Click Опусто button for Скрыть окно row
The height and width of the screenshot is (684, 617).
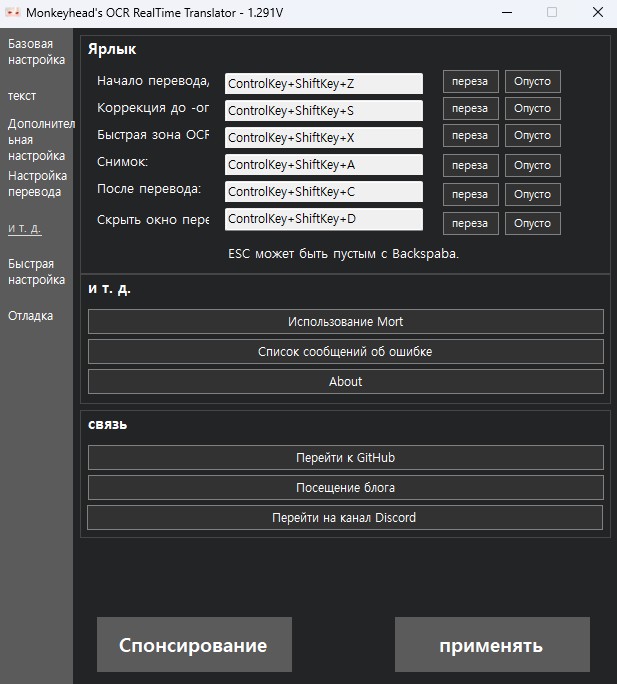533,223
